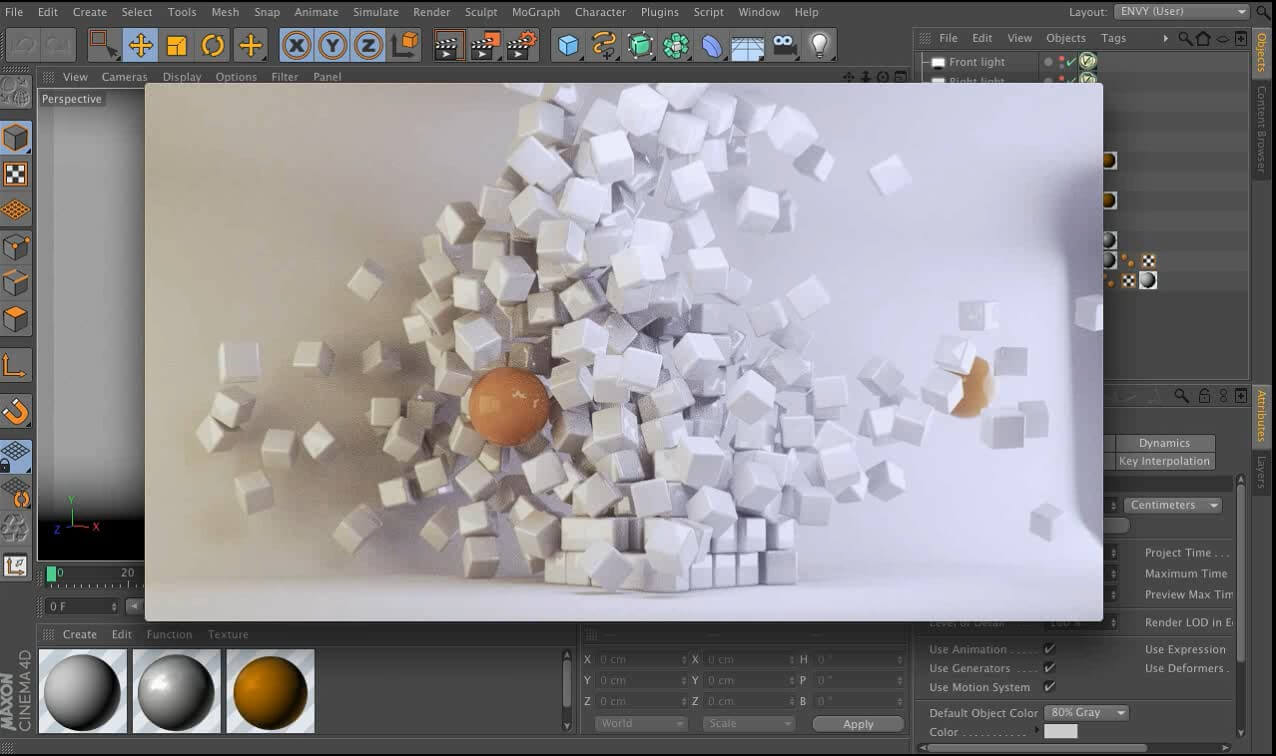1276x756 pixels.
Task: Click the Color swatch in attributes
Action: (1060, 732)
